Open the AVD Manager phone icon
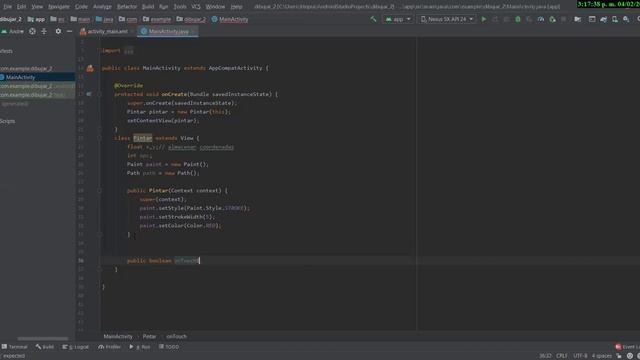This screenshot has width=640, height=360. 615,19
